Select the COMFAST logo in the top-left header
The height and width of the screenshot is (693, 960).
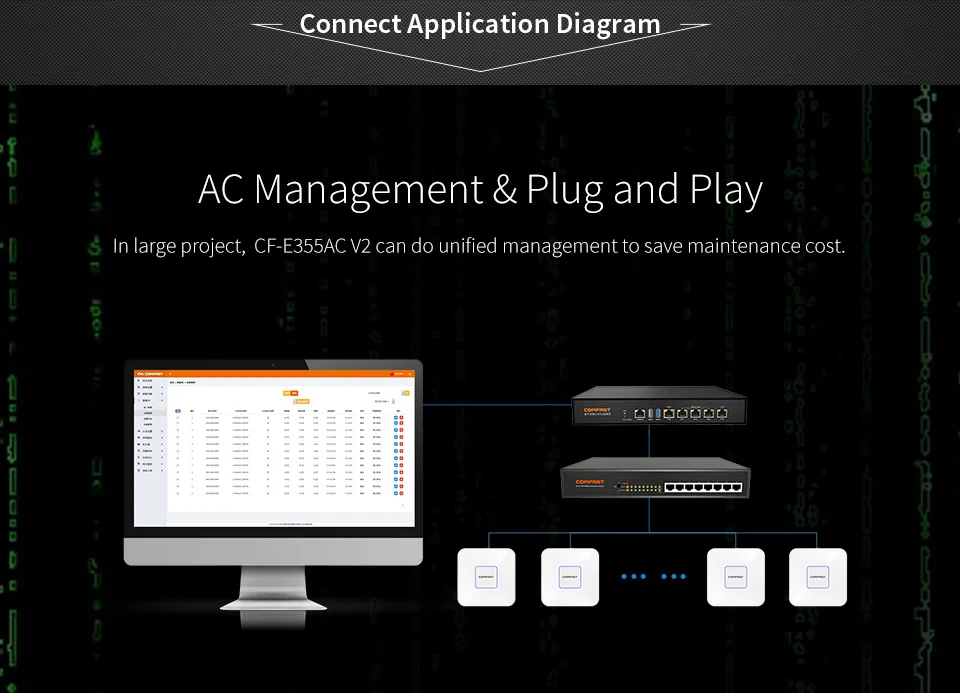[150, 373]
